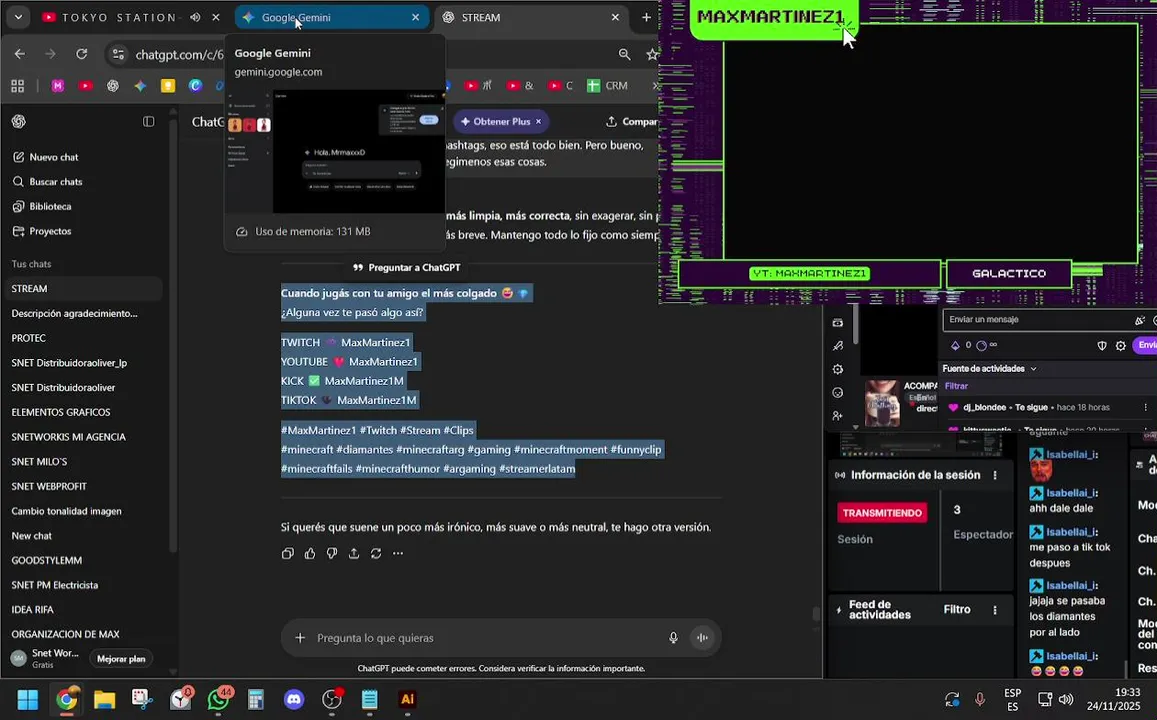The width and height of the screenshot is (1157, 720).
Task: Open ChatGPT logo home icon in sidebar
Action: [19, 122]
